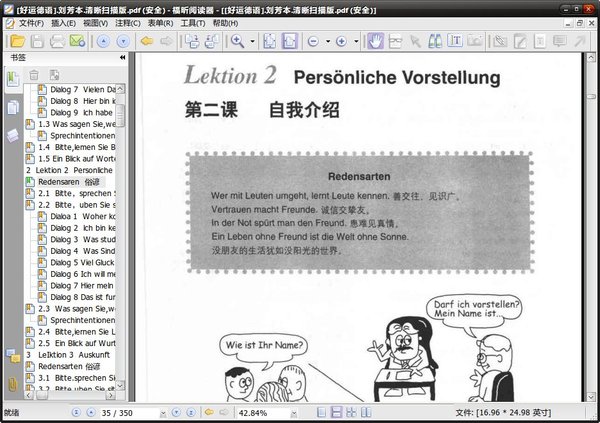The image size is (600, 423).
Task: Click the grey next view arrow in top toolbar
Action: tap(166, 41)
